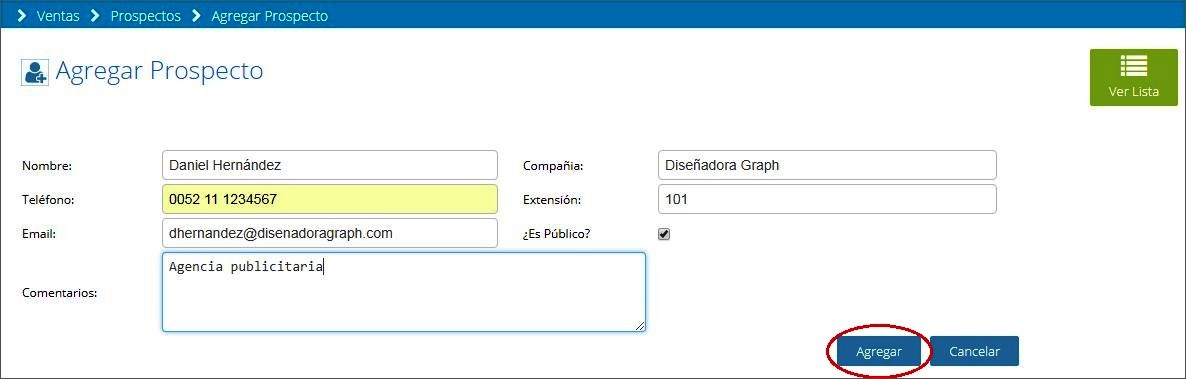The width and height of the screenshot is (1186, 379).
Task: Open Prospectos in the breadcrumb bar
Action: tap(146, 16)
